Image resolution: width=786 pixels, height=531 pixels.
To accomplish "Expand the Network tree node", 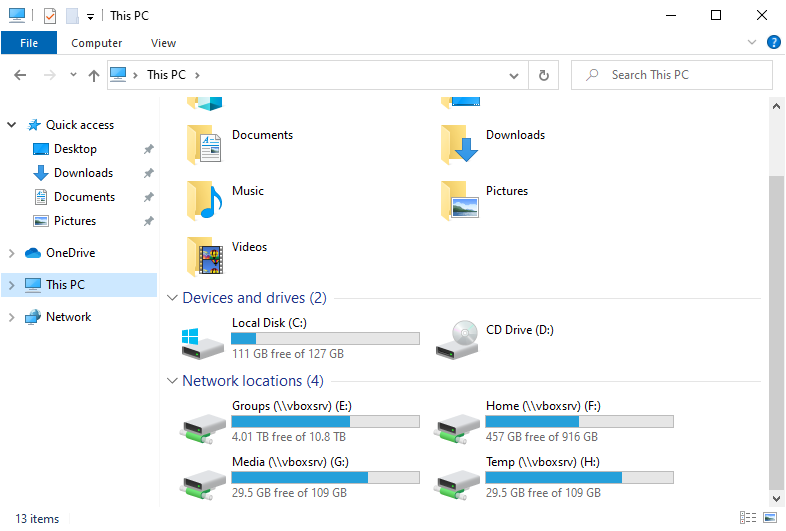I will pyautogui.click(x=12, y=317).
